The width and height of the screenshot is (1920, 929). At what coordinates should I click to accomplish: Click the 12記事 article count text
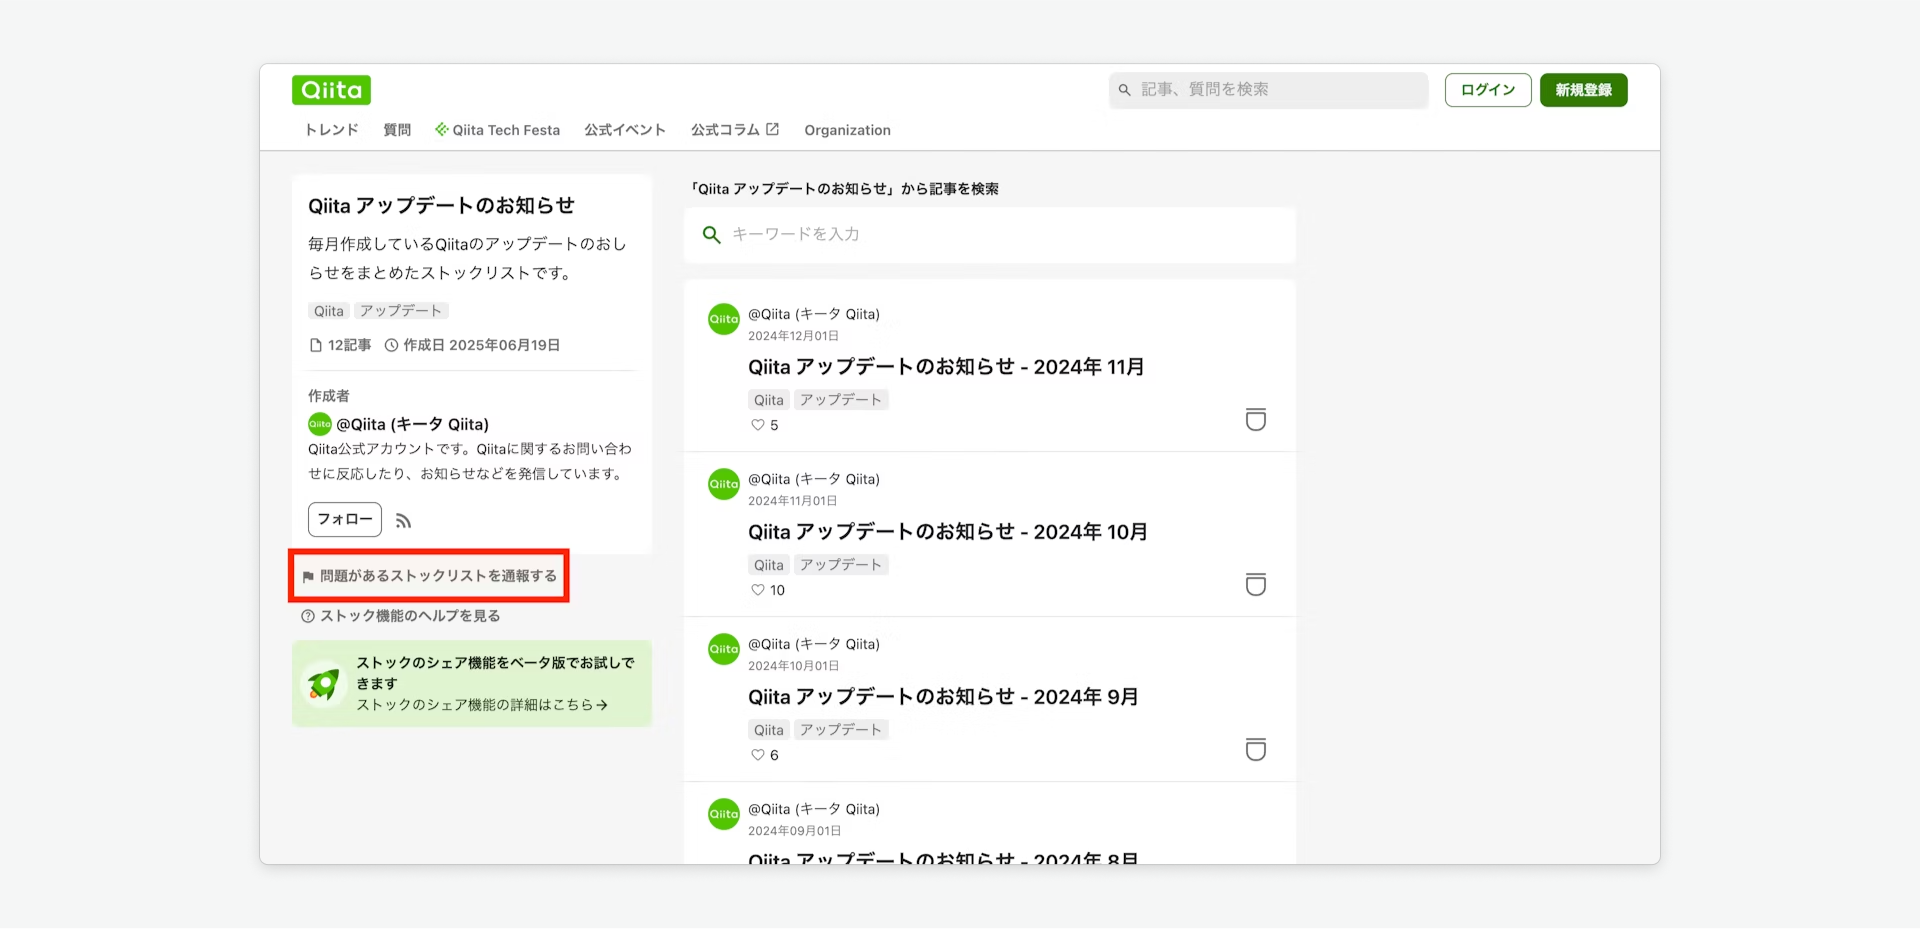point(349,345)
